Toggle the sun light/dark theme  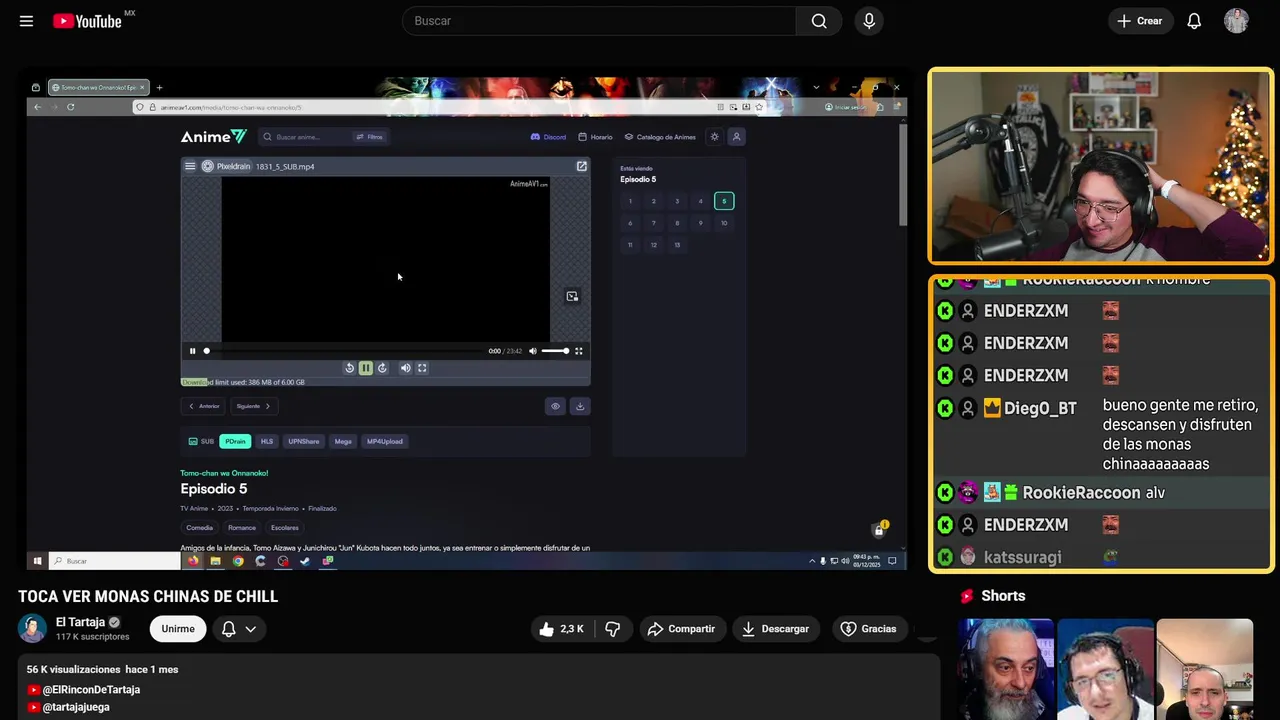[x=714, y=137]
